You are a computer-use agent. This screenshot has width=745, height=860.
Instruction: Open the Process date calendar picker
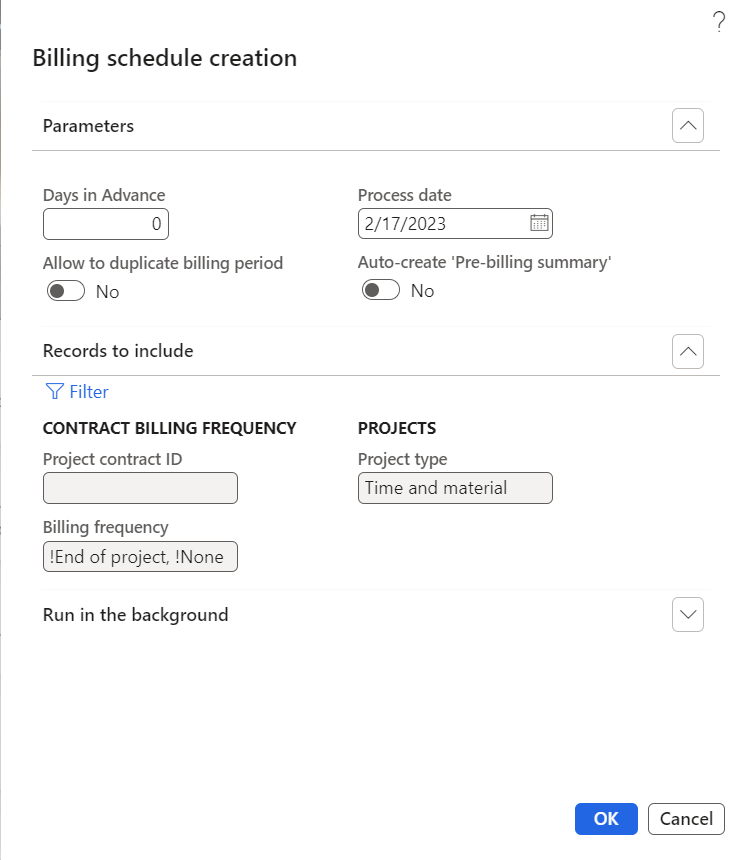539,223
